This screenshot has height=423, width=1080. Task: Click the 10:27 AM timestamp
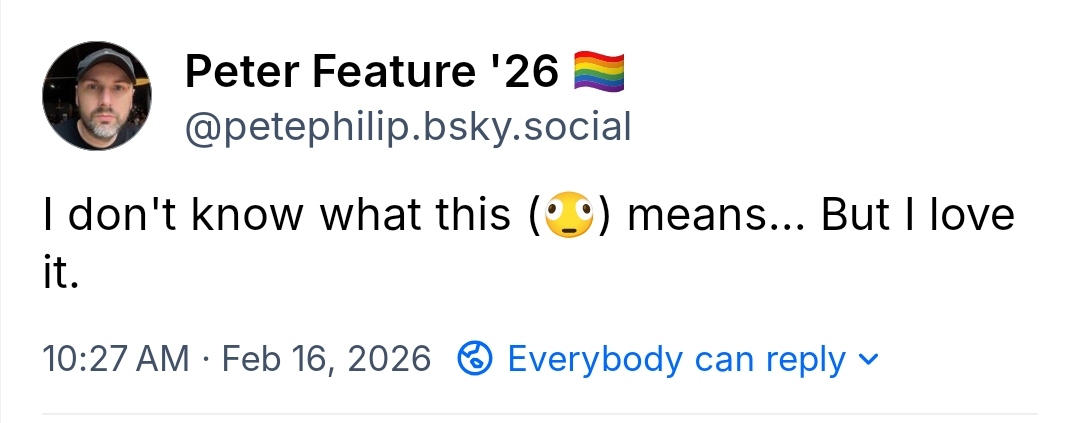tap(115, 358)
